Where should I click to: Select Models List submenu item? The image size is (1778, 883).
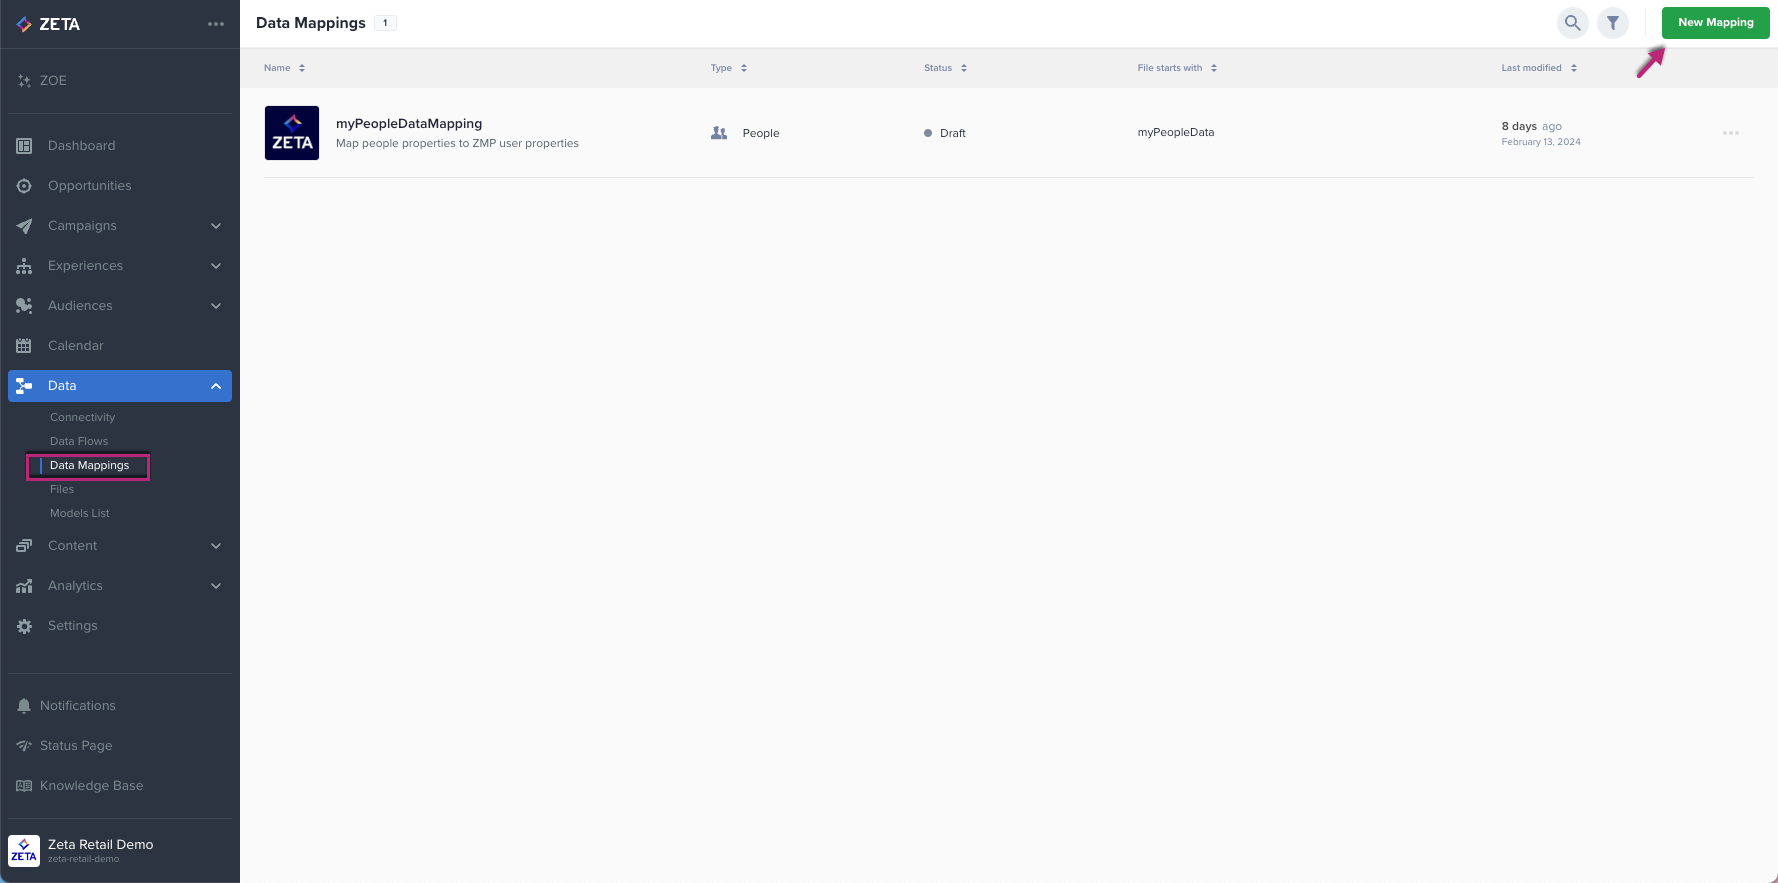click(80, 513)
